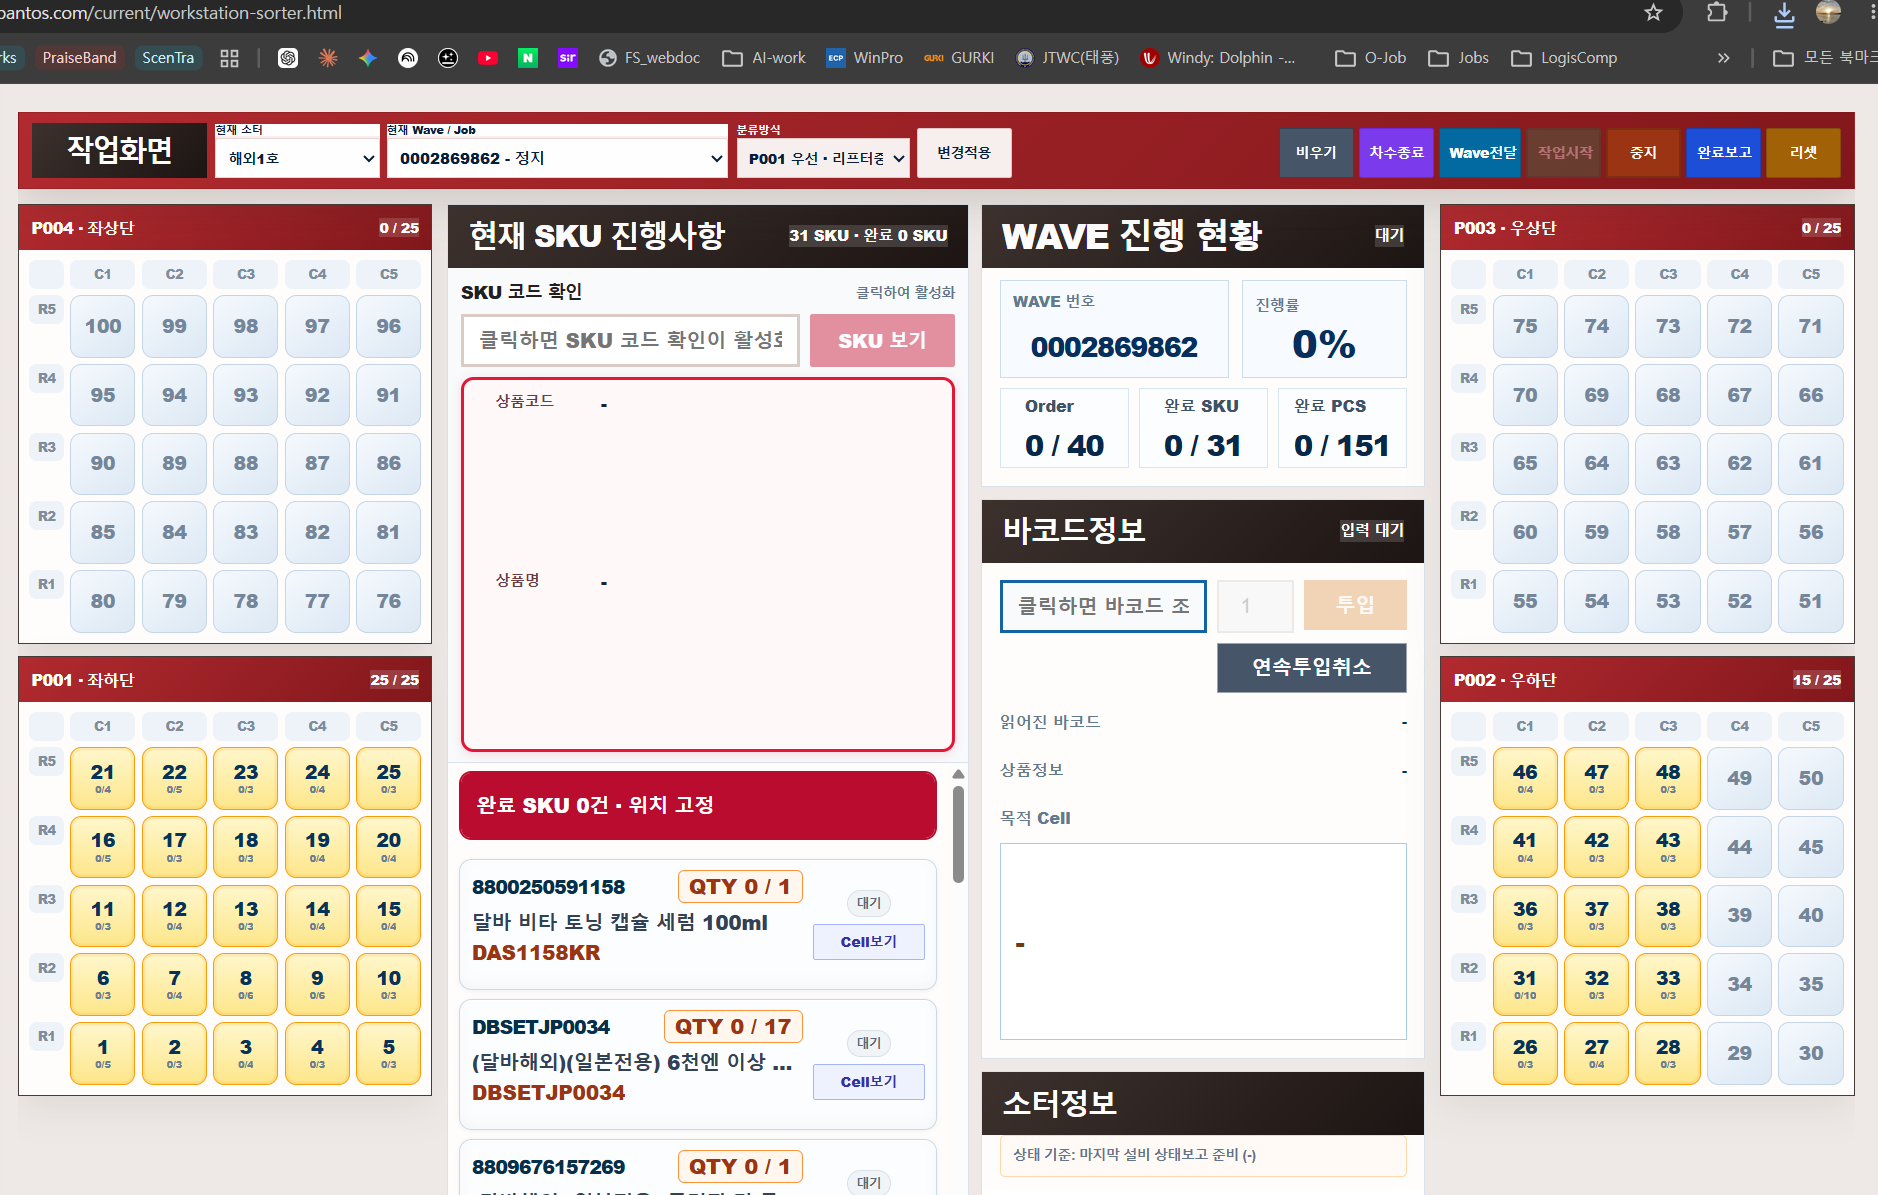
Task: Click the 8800250591158 SKU barcode text
Action: 548,887
